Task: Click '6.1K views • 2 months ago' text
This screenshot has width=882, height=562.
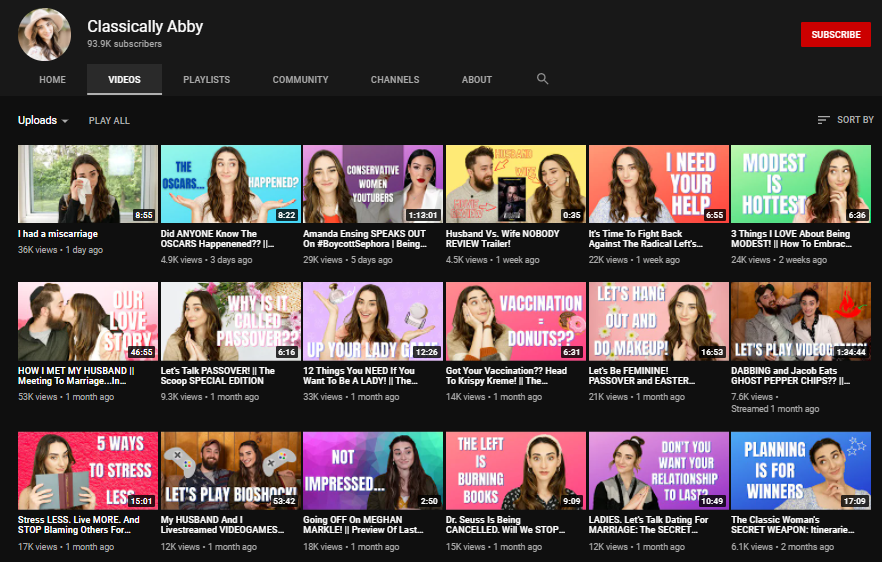Action: [x=782, y=546]
